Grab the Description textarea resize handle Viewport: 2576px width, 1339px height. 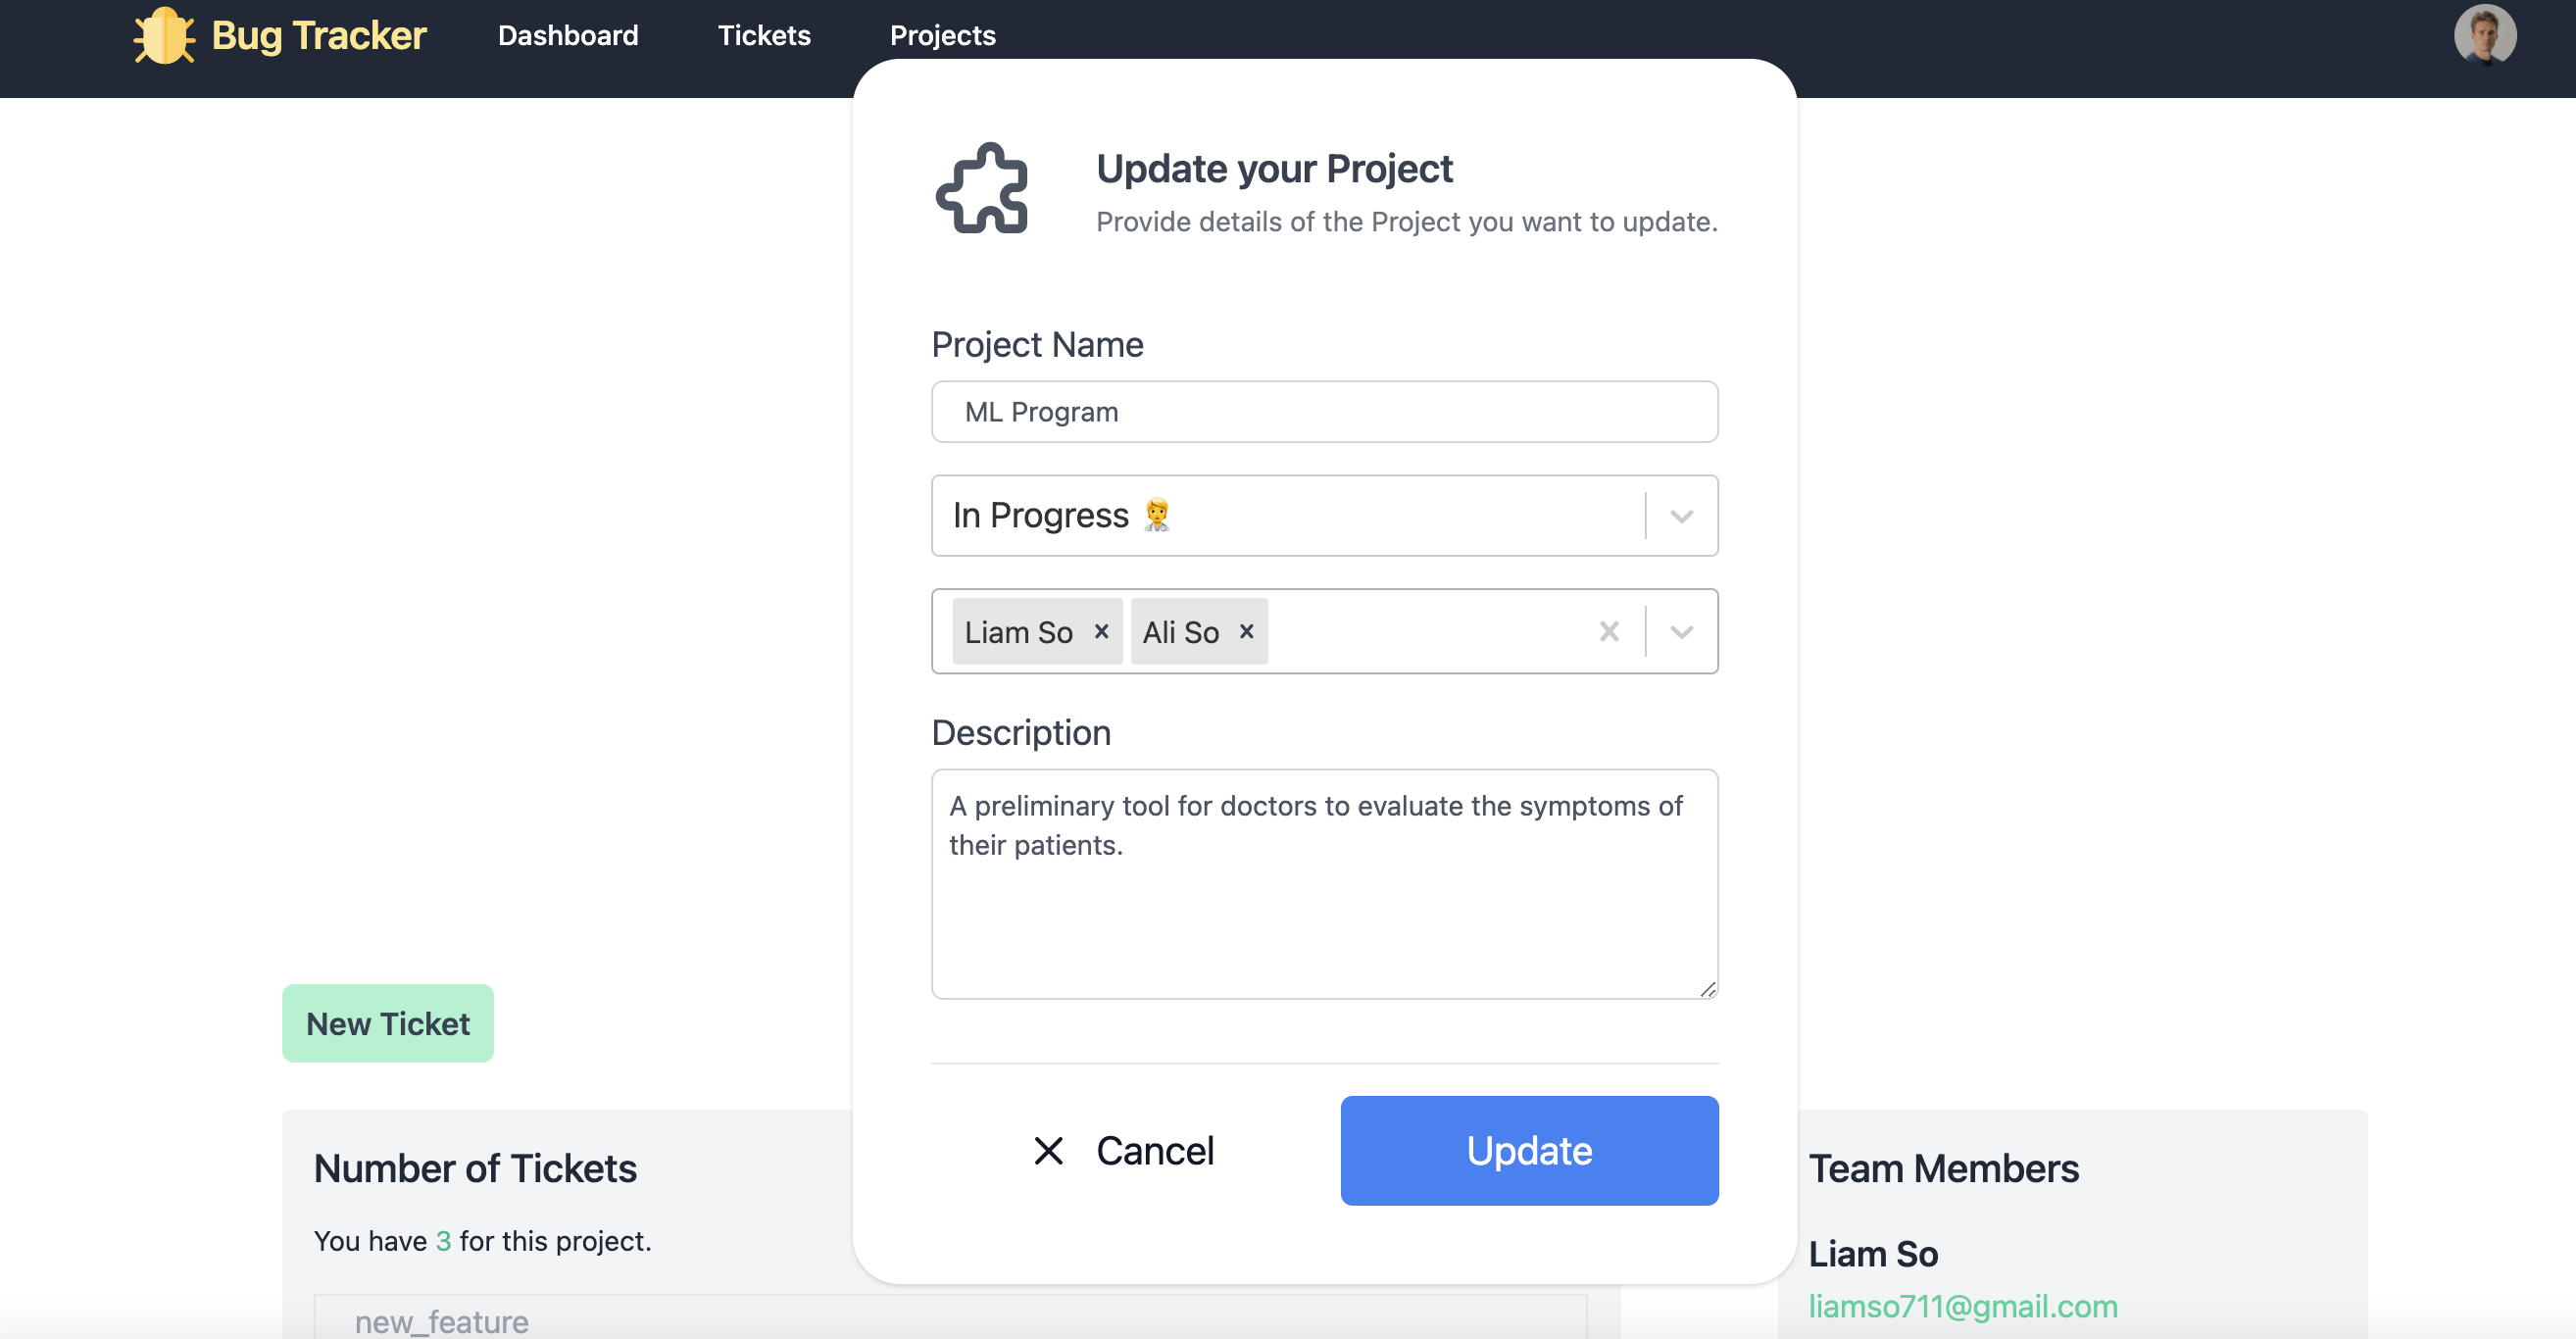click(x=1707, y=988)
